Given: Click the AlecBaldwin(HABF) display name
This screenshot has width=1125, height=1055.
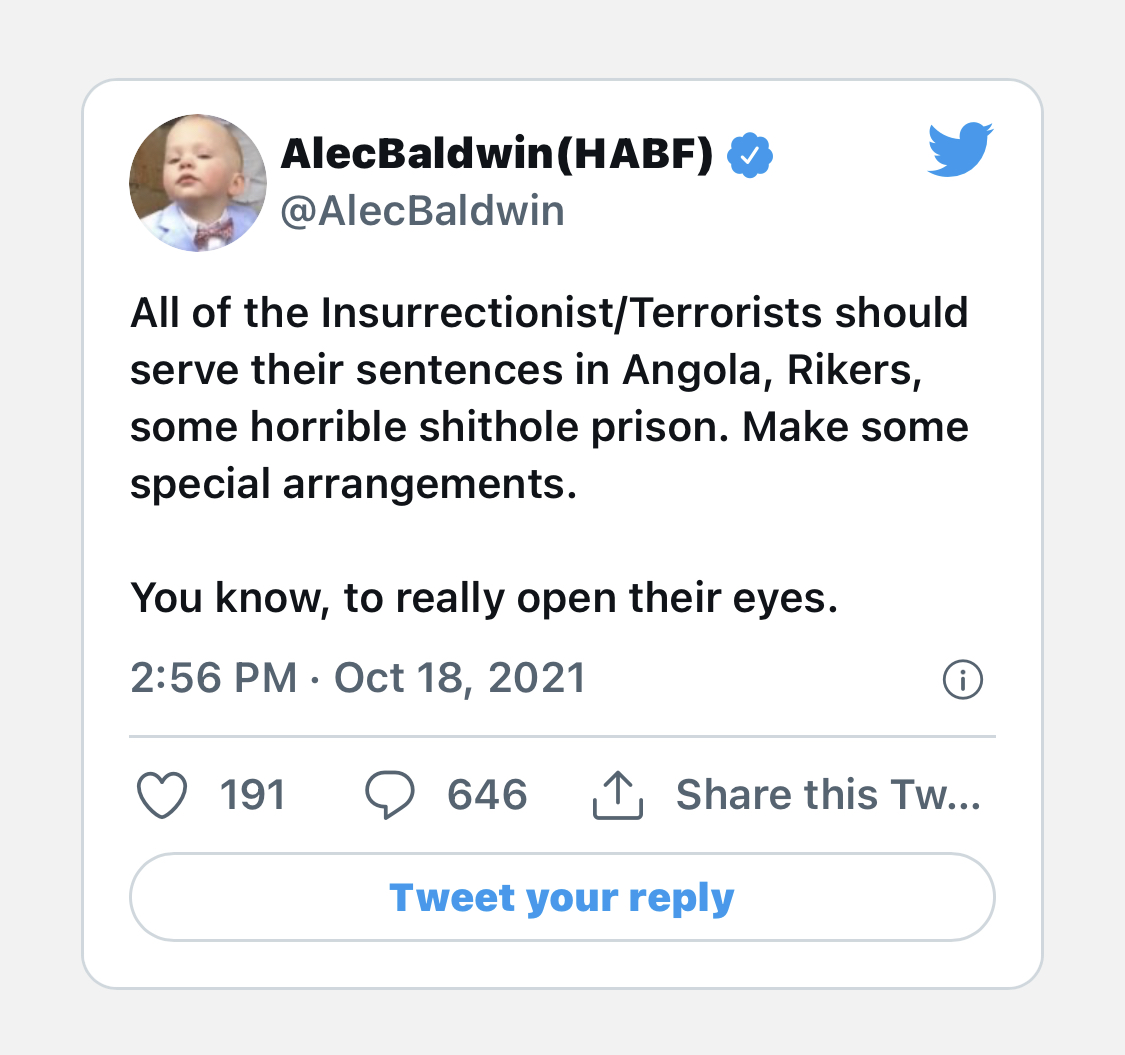Looking at the screenshot, I should 497,154.
